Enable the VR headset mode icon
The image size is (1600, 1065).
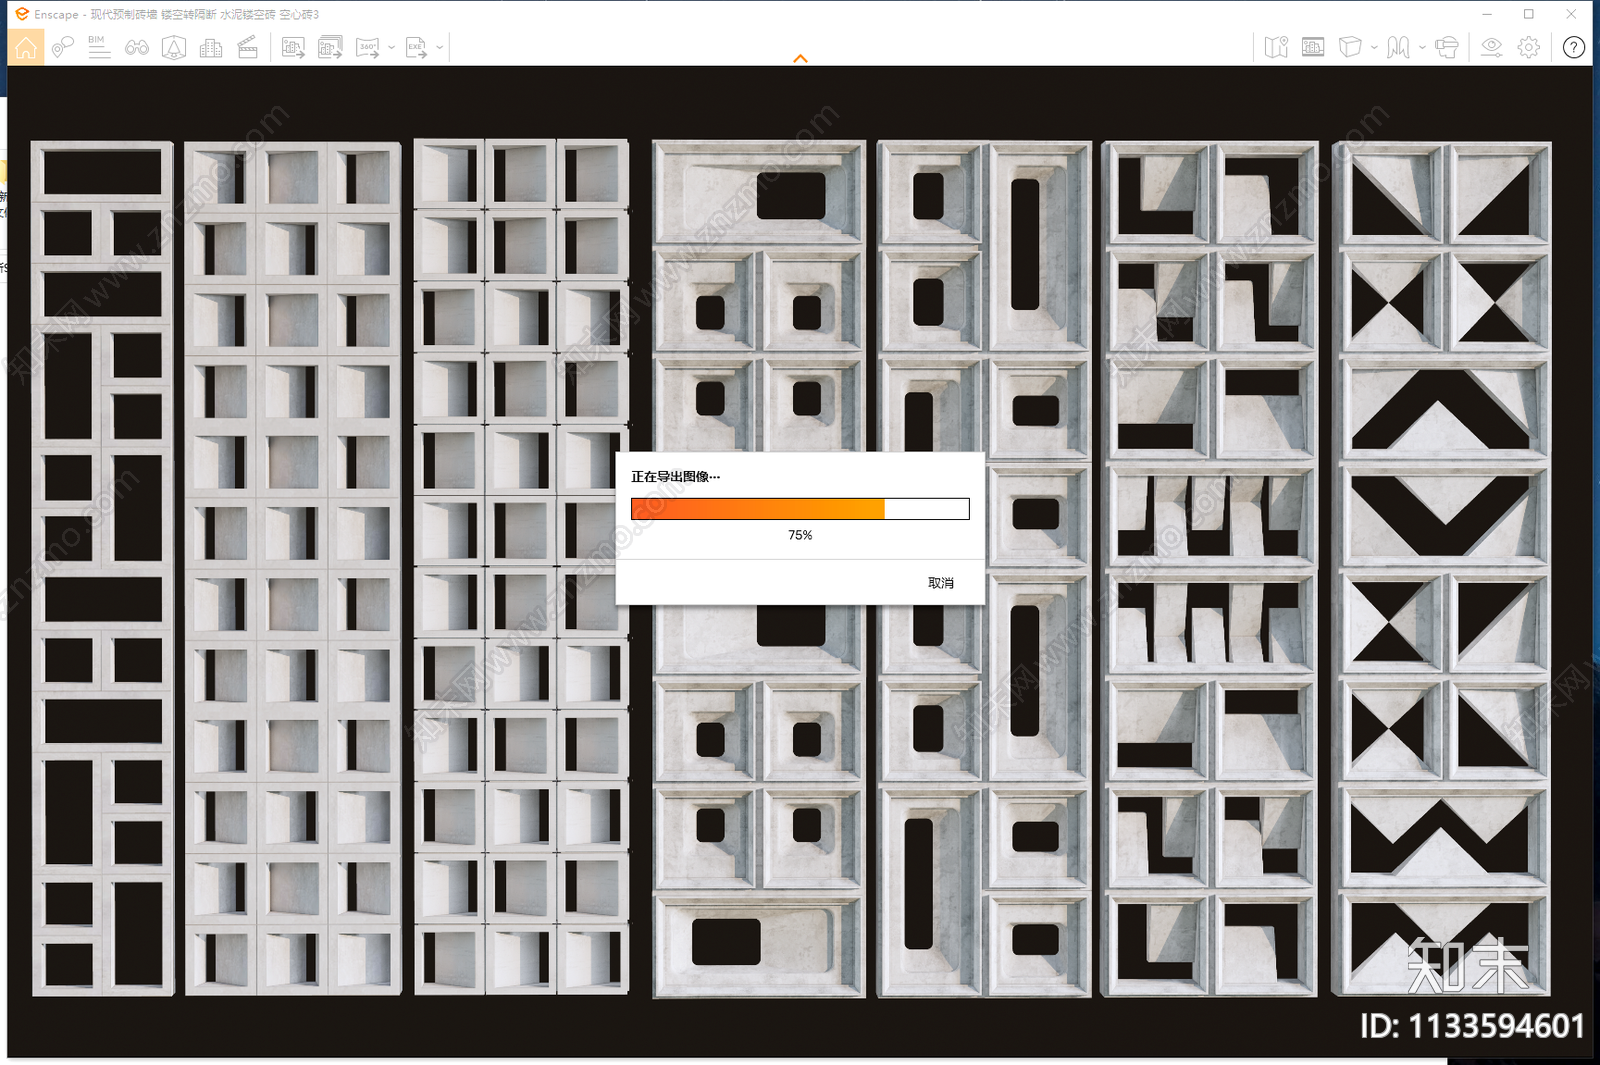click(x=1446, y=47)
